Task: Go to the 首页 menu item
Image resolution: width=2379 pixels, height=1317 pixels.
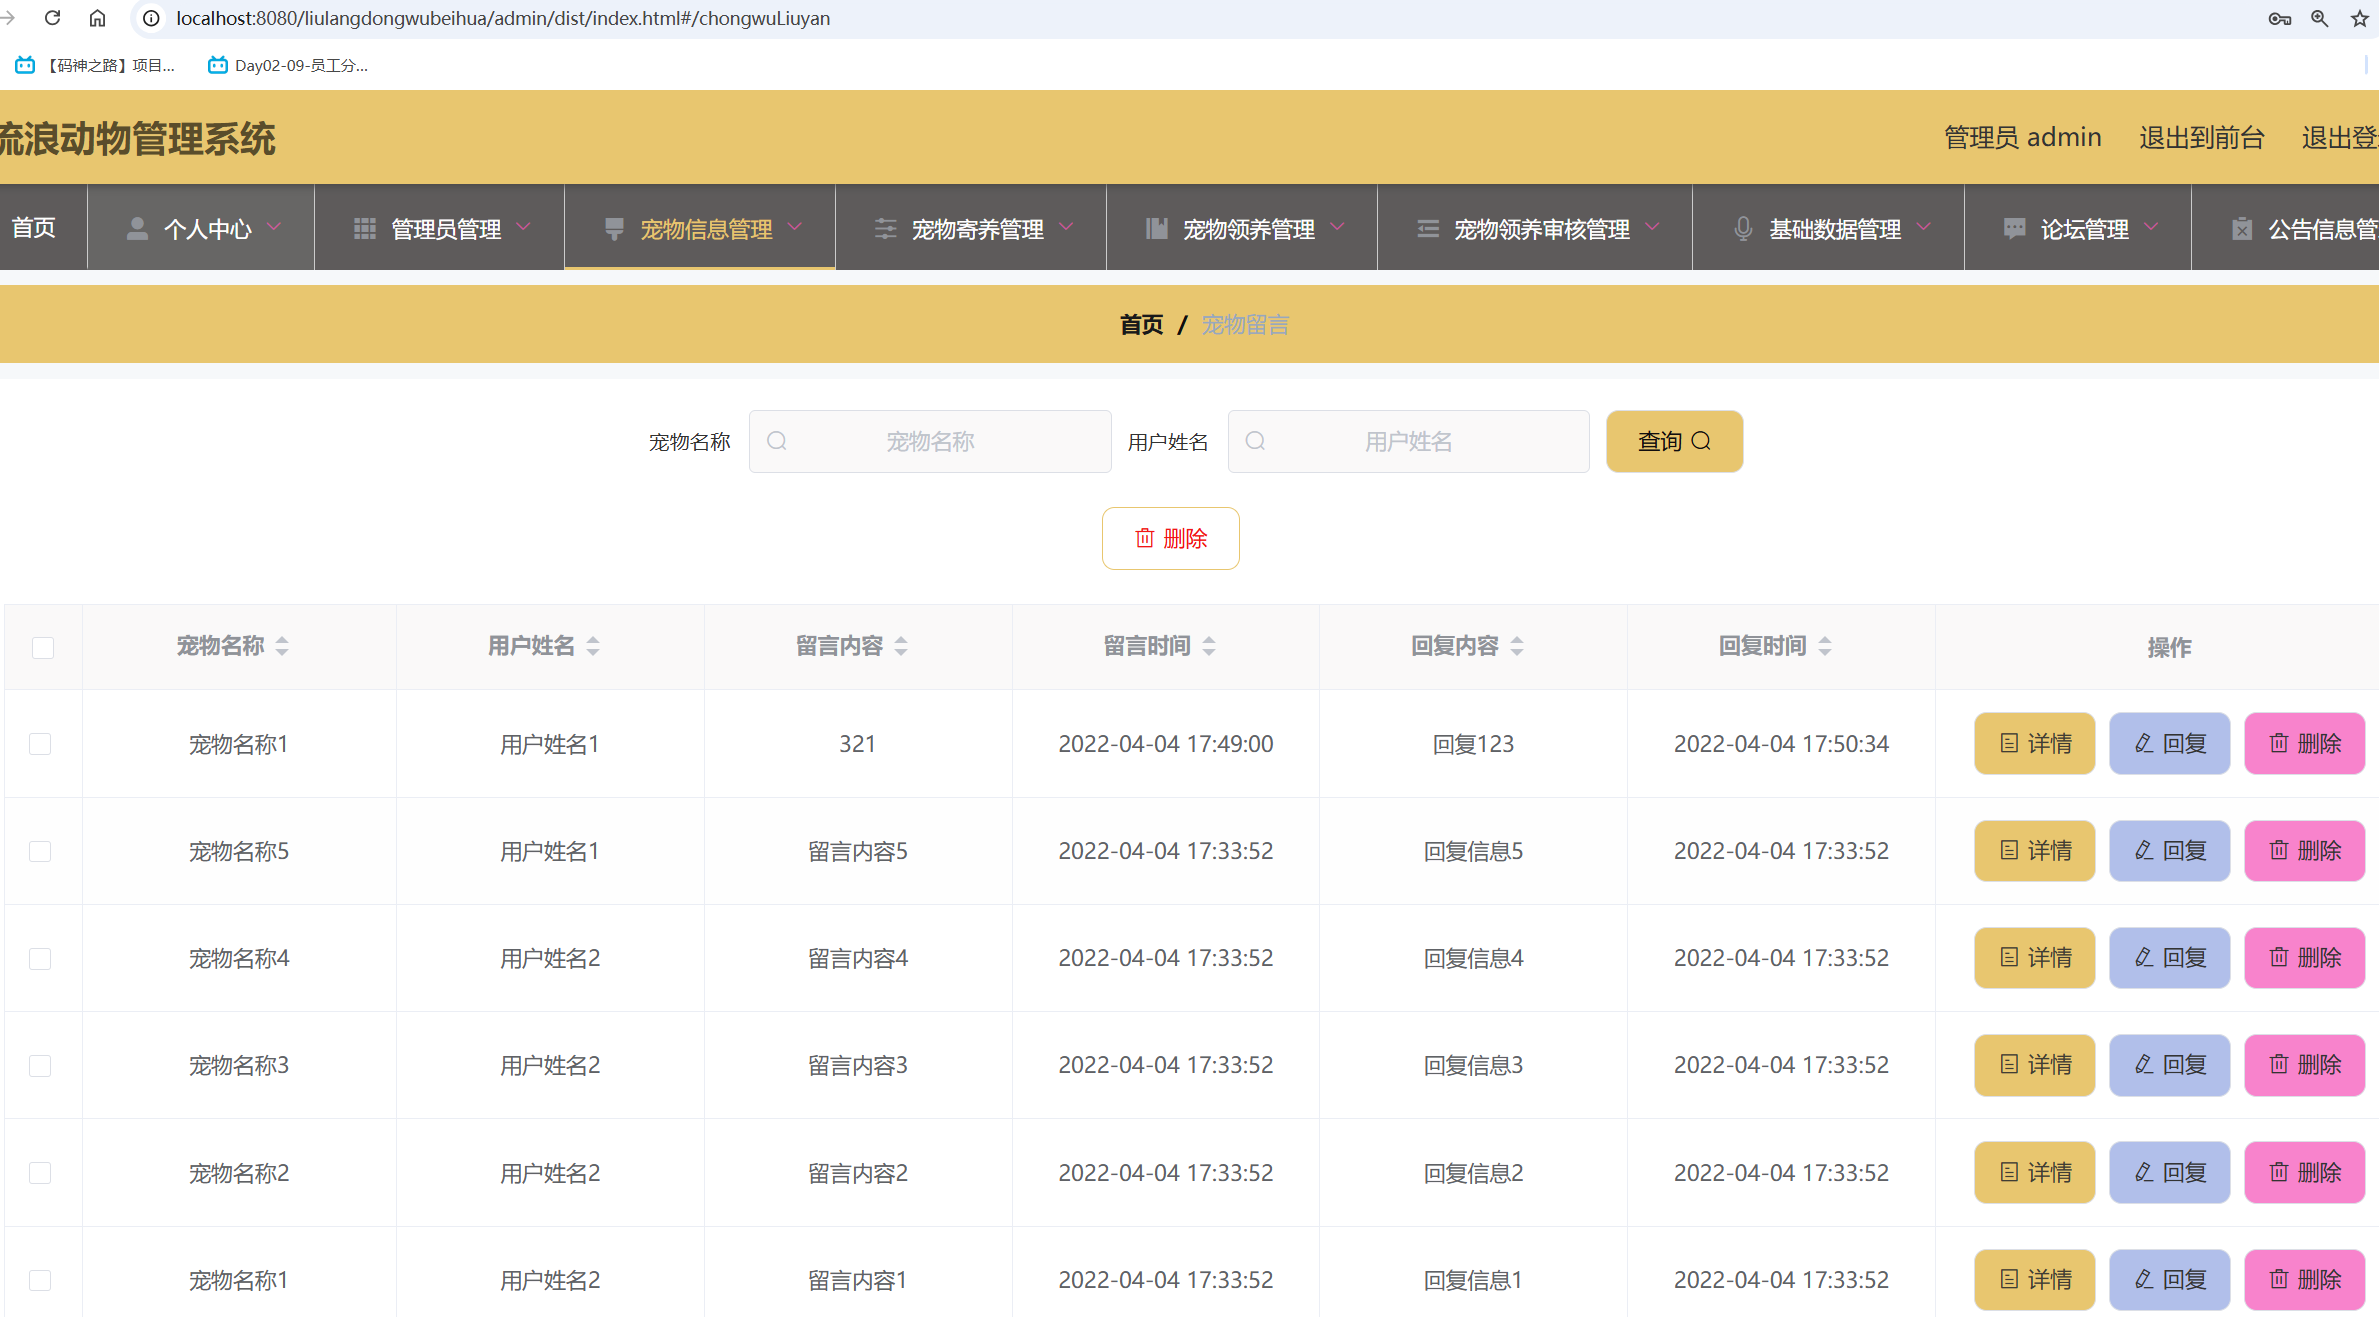Action: (x=33, y=228)
